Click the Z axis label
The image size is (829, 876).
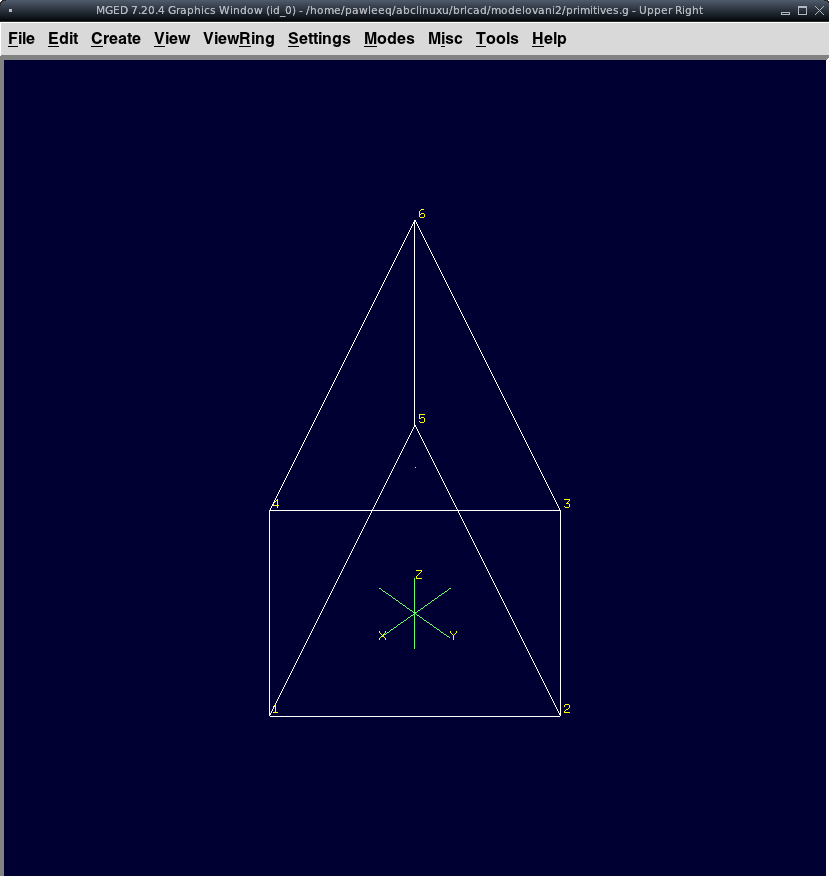[x=418, y=574]
